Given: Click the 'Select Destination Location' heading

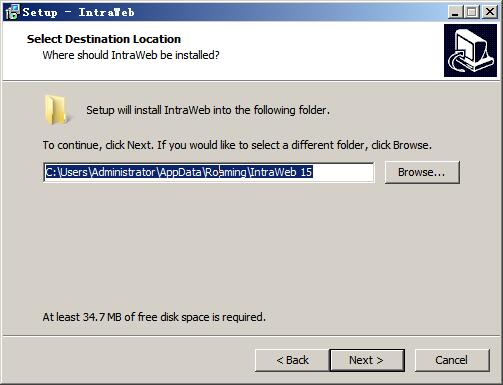Looking at the screenshot, I should pyautogui.click(x=104, y=39).
